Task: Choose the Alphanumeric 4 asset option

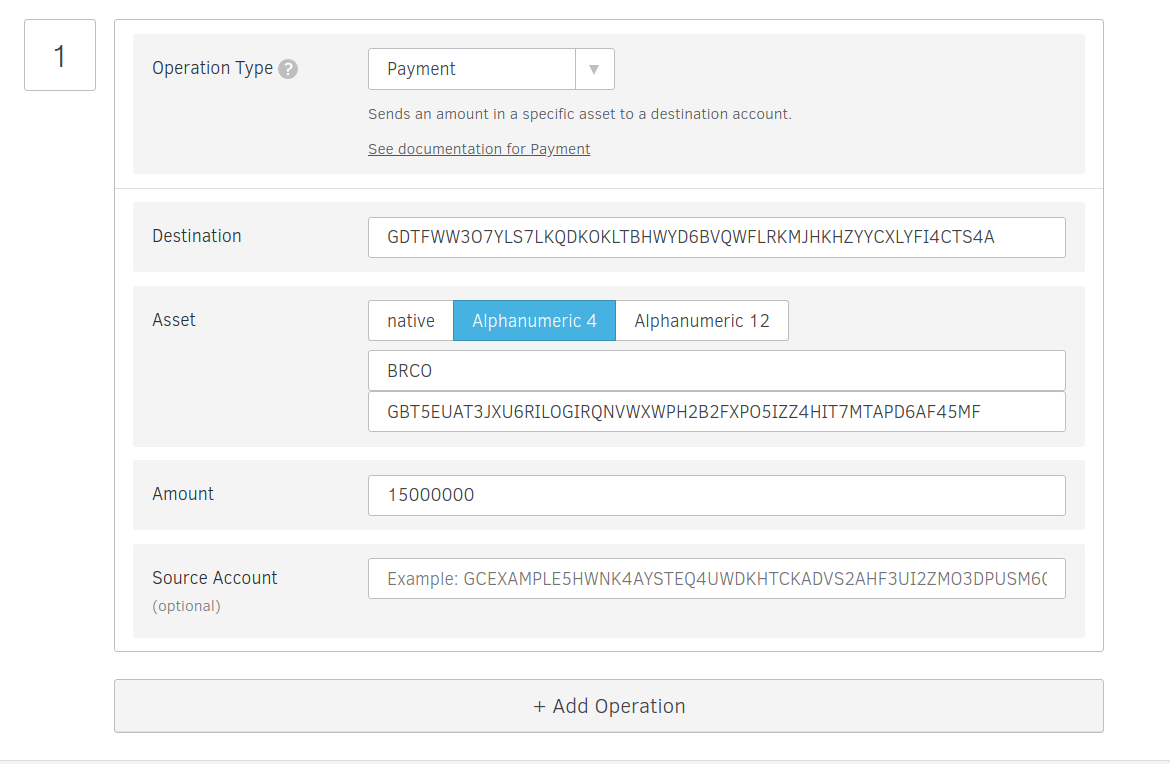Action: (x=534, y=321)
